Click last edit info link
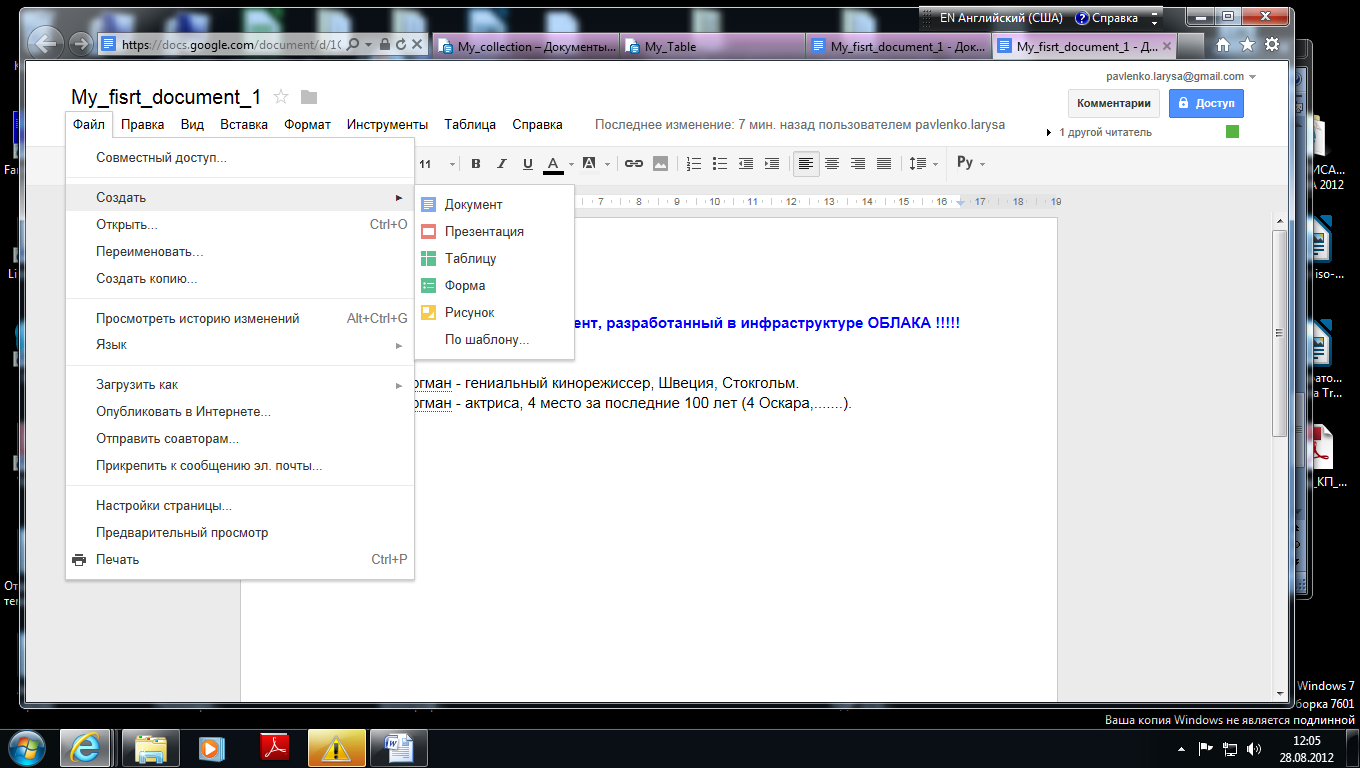 point(800,125)
